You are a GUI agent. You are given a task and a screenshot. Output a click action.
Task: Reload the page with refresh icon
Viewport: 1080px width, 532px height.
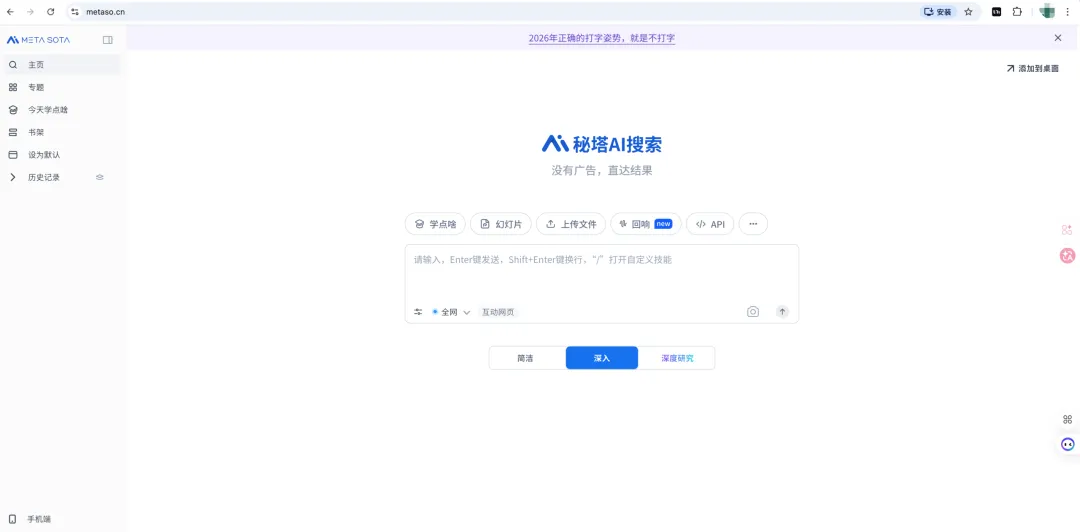pos(50,12)
